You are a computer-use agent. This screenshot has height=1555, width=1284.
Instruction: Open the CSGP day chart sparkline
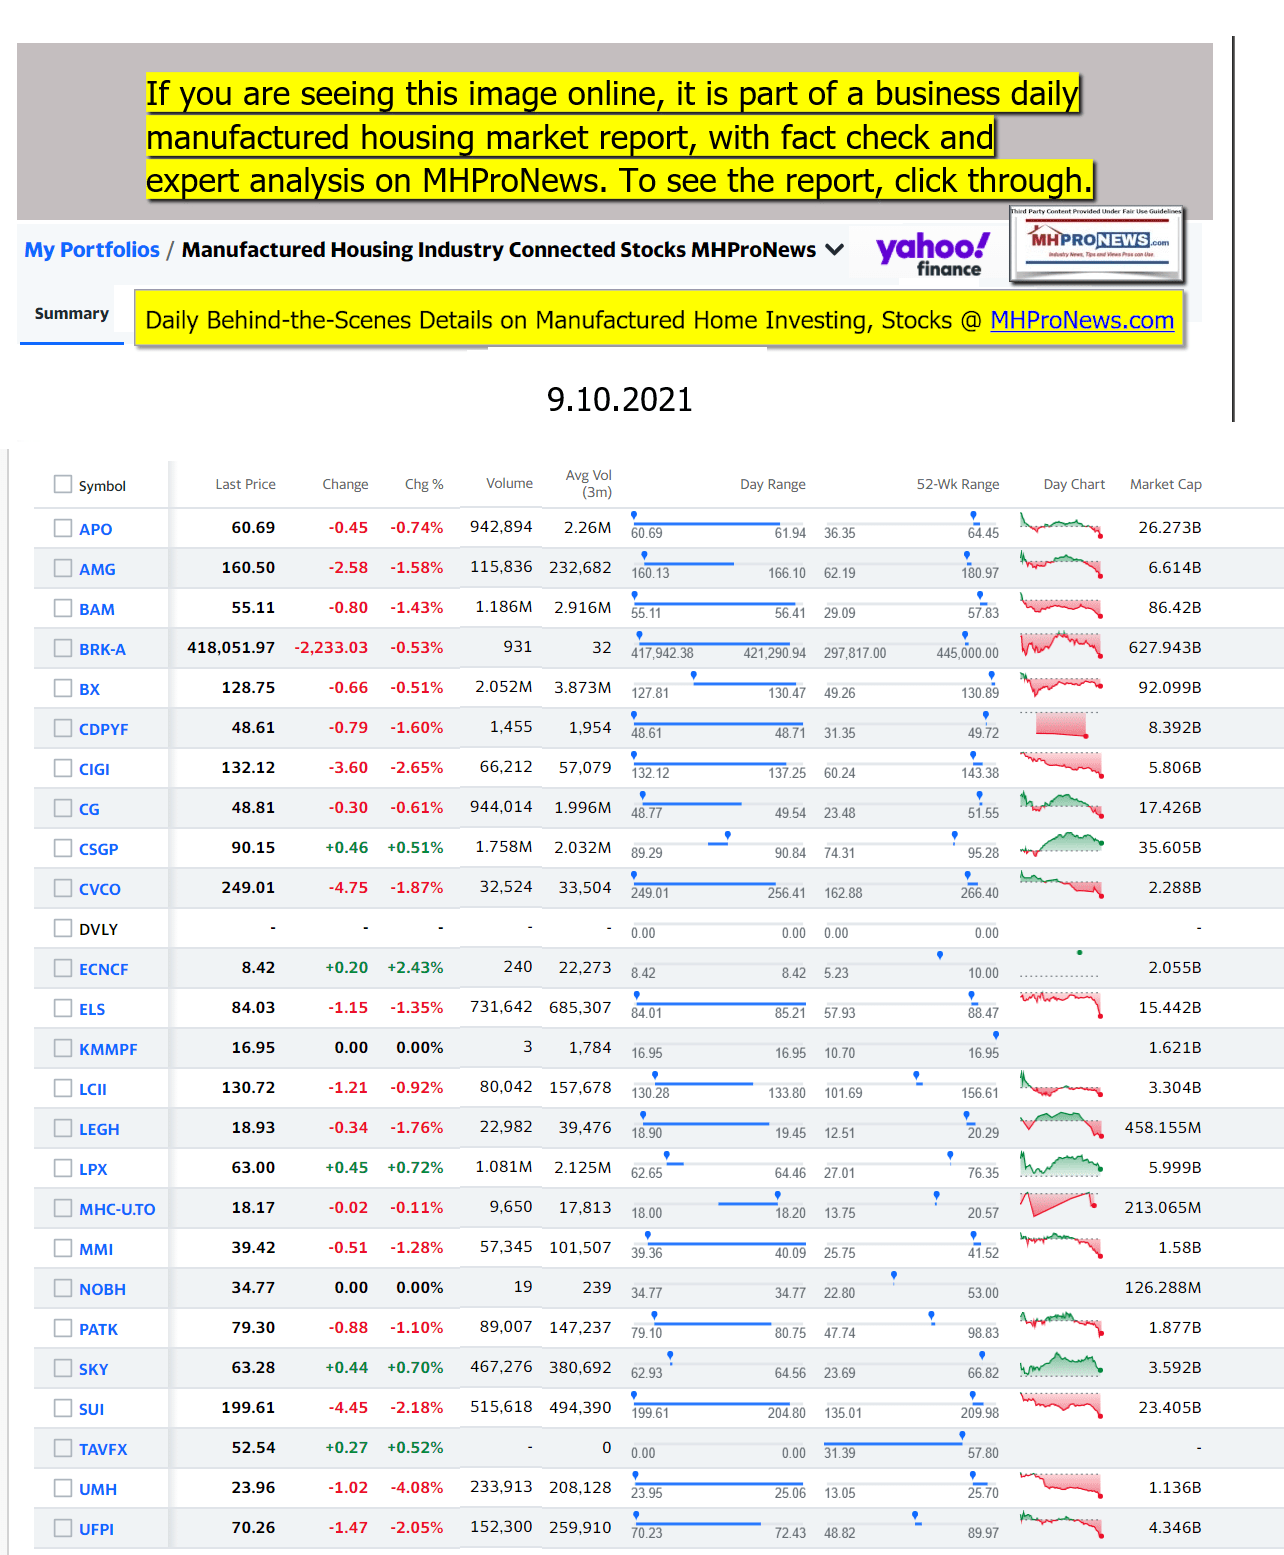tap(1061, 845)
